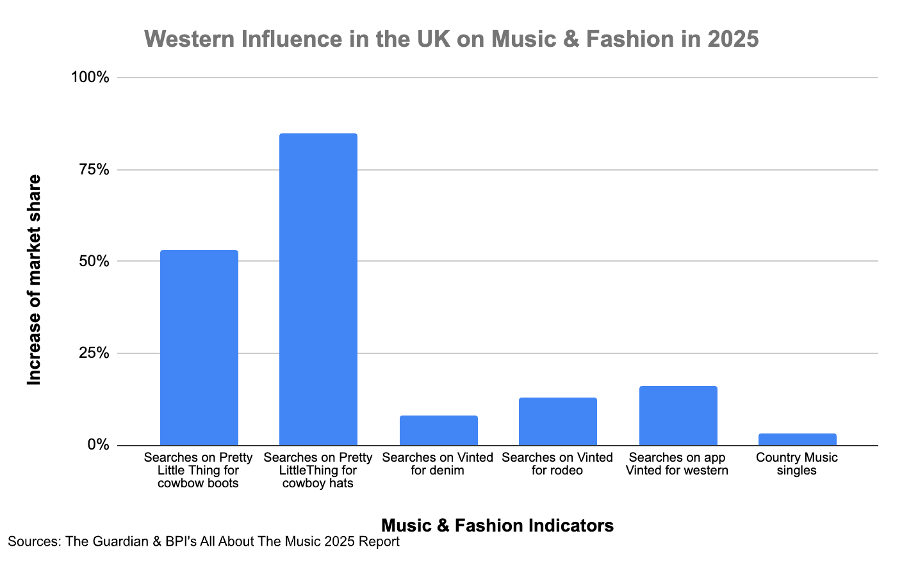
Task: Click the 75% axis label
Action: coord(94,169)
